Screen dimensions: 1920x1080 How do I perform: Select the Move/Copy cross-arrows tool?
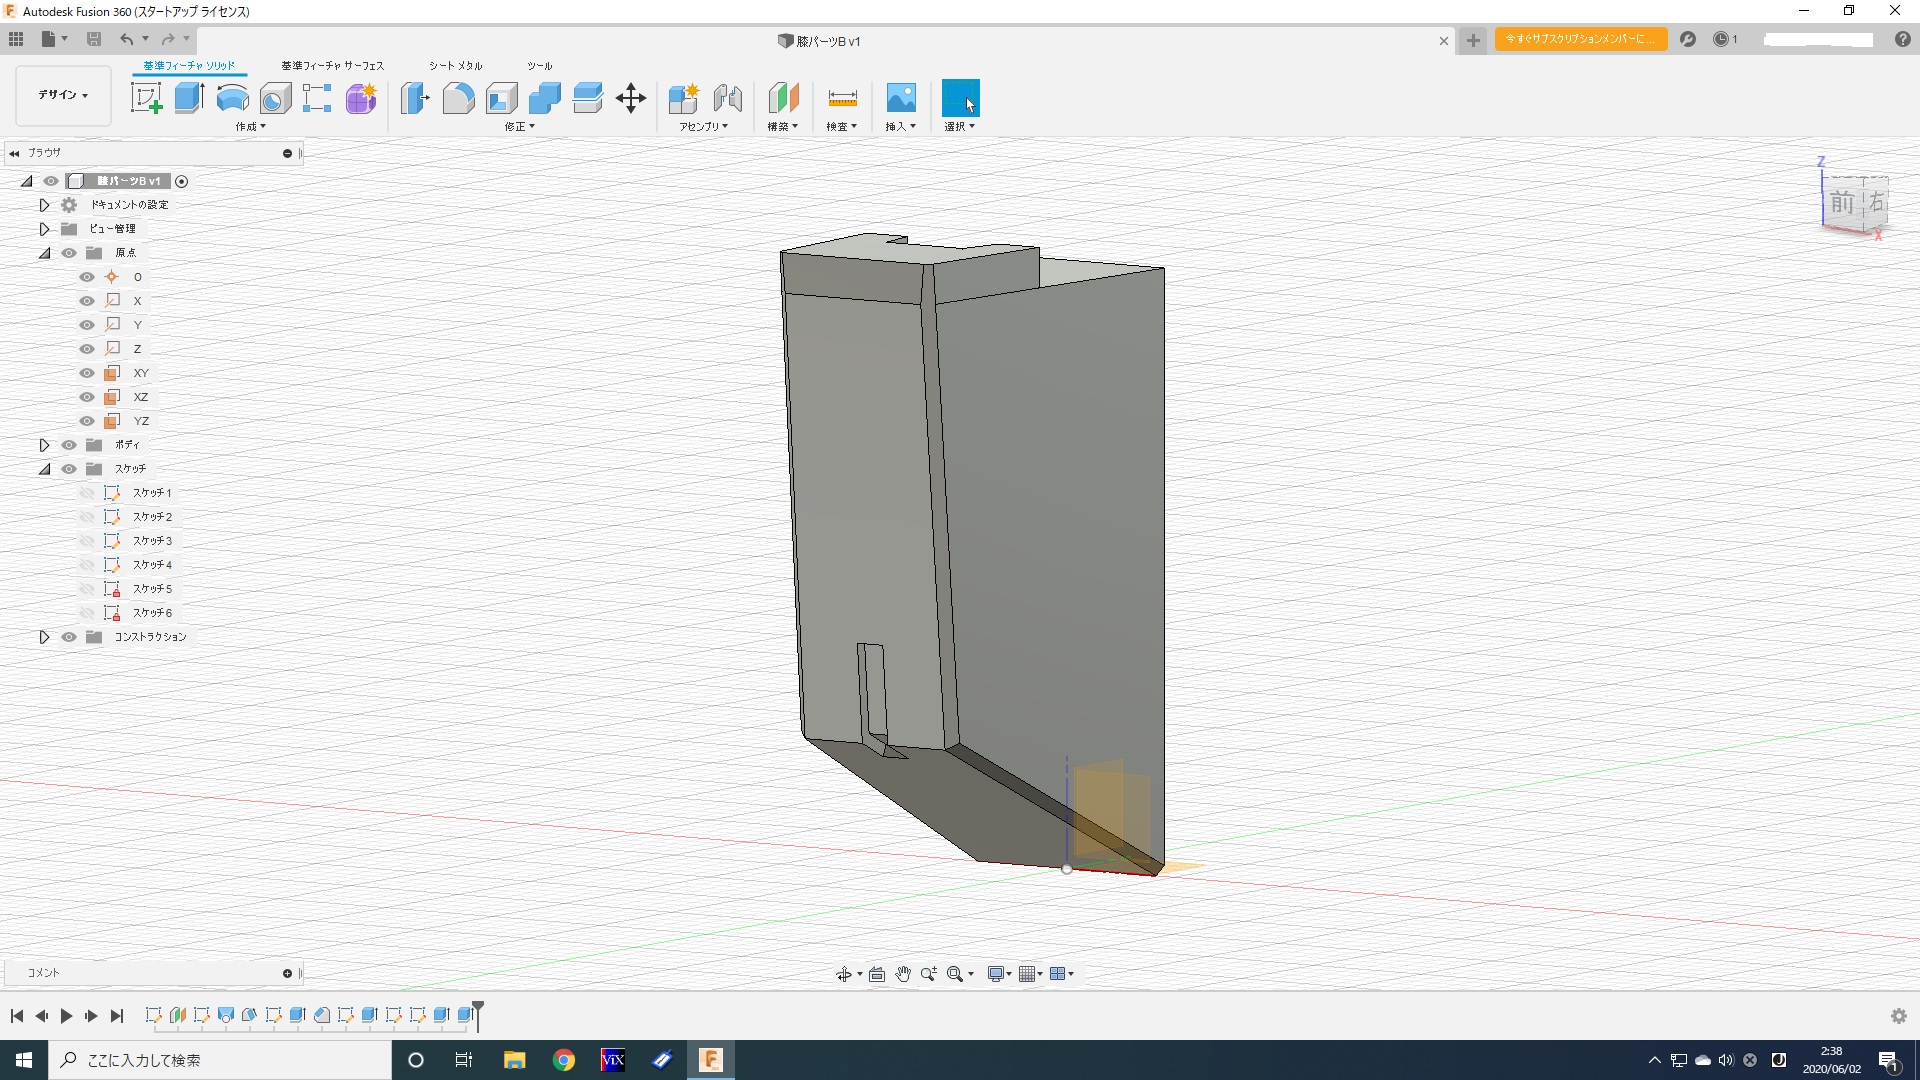point(631,98)
